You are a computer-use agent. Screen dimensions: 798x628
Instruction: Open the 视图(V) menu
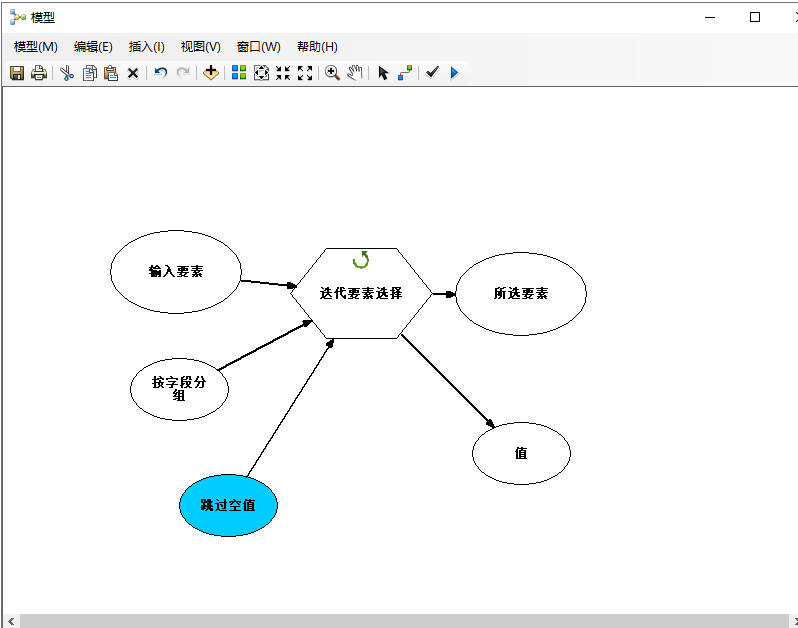click(201, 47)
